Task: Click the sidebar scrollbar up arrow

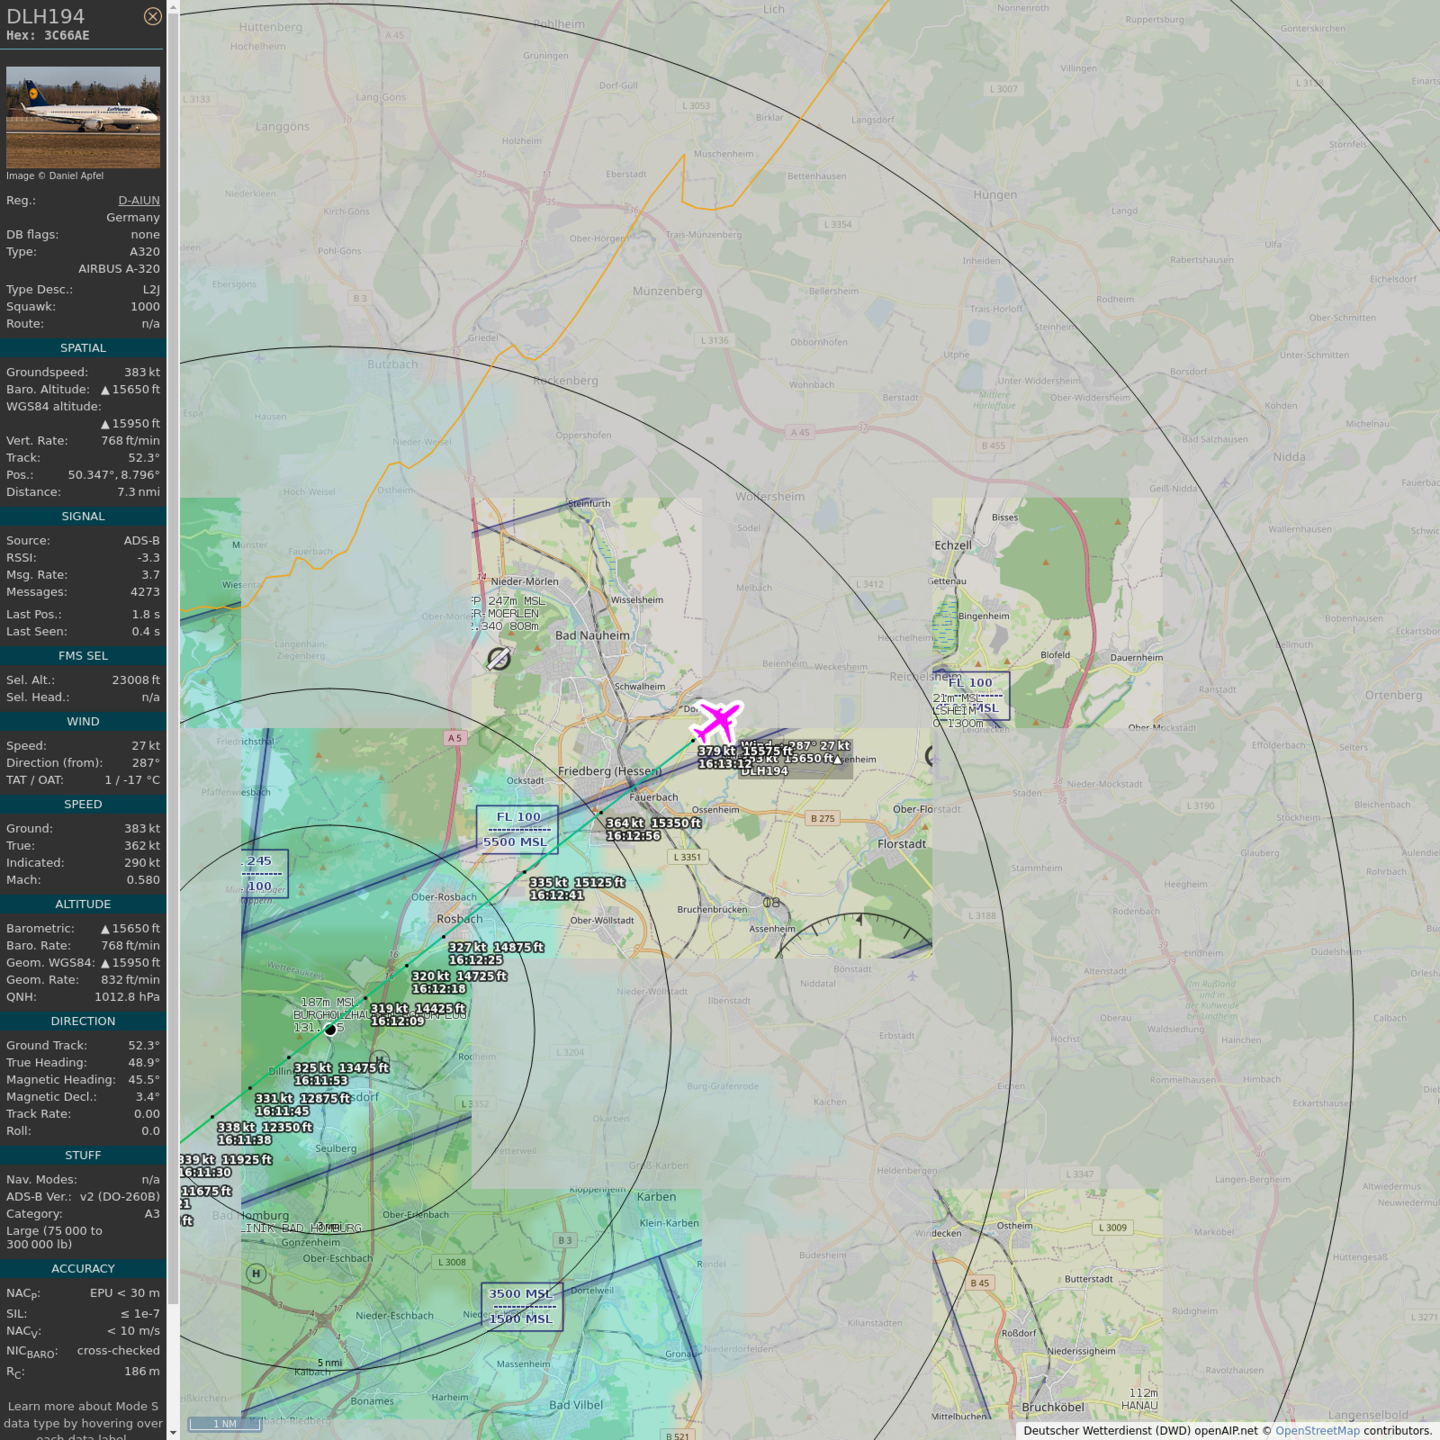Action: 173,7
